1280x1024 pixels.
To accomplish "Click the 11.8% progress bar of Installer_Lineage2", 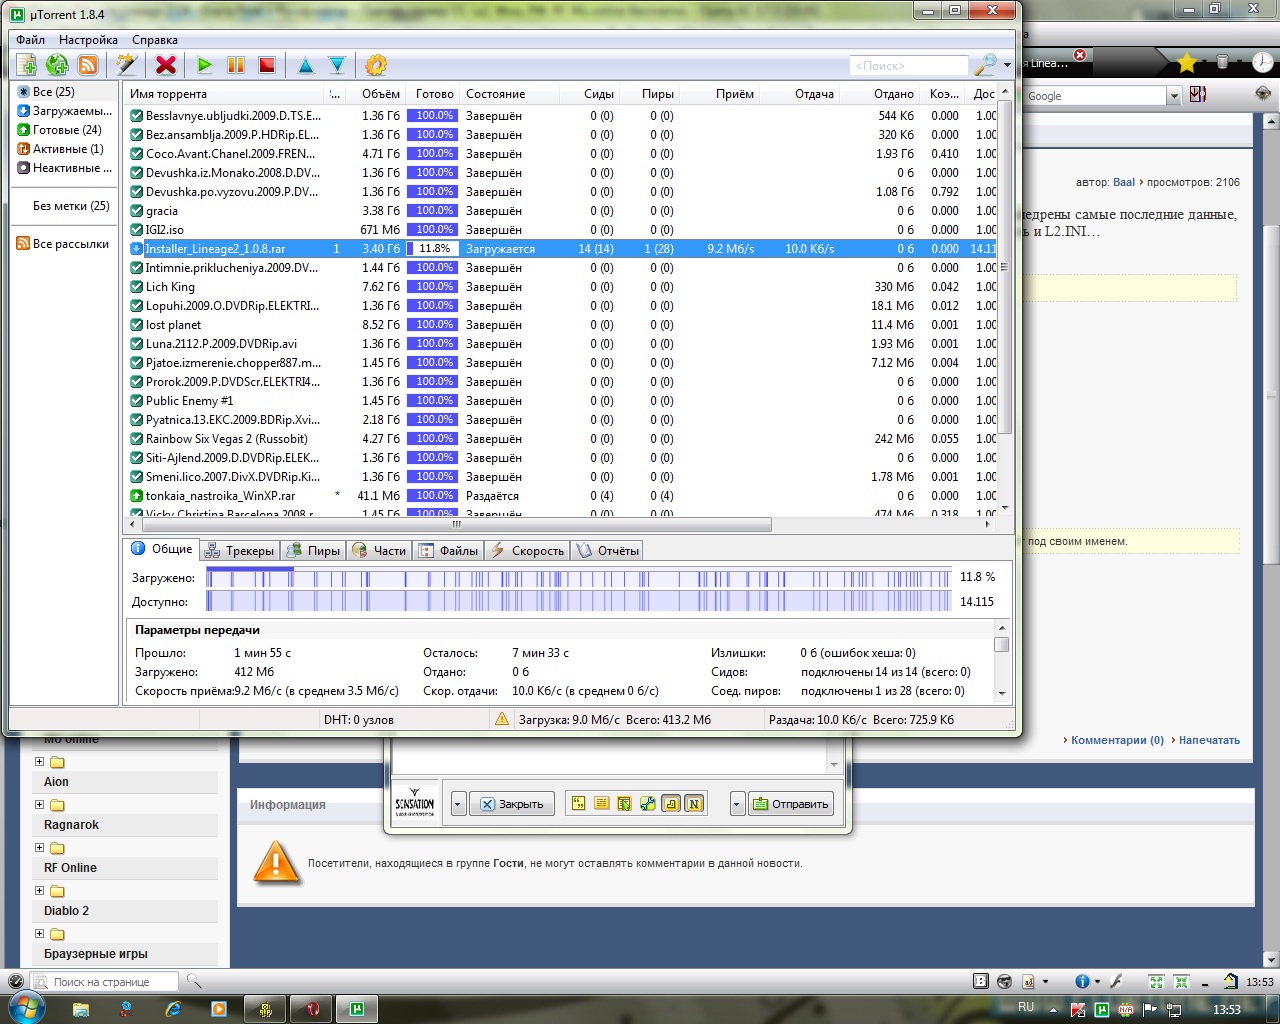I will click(433, 249).
